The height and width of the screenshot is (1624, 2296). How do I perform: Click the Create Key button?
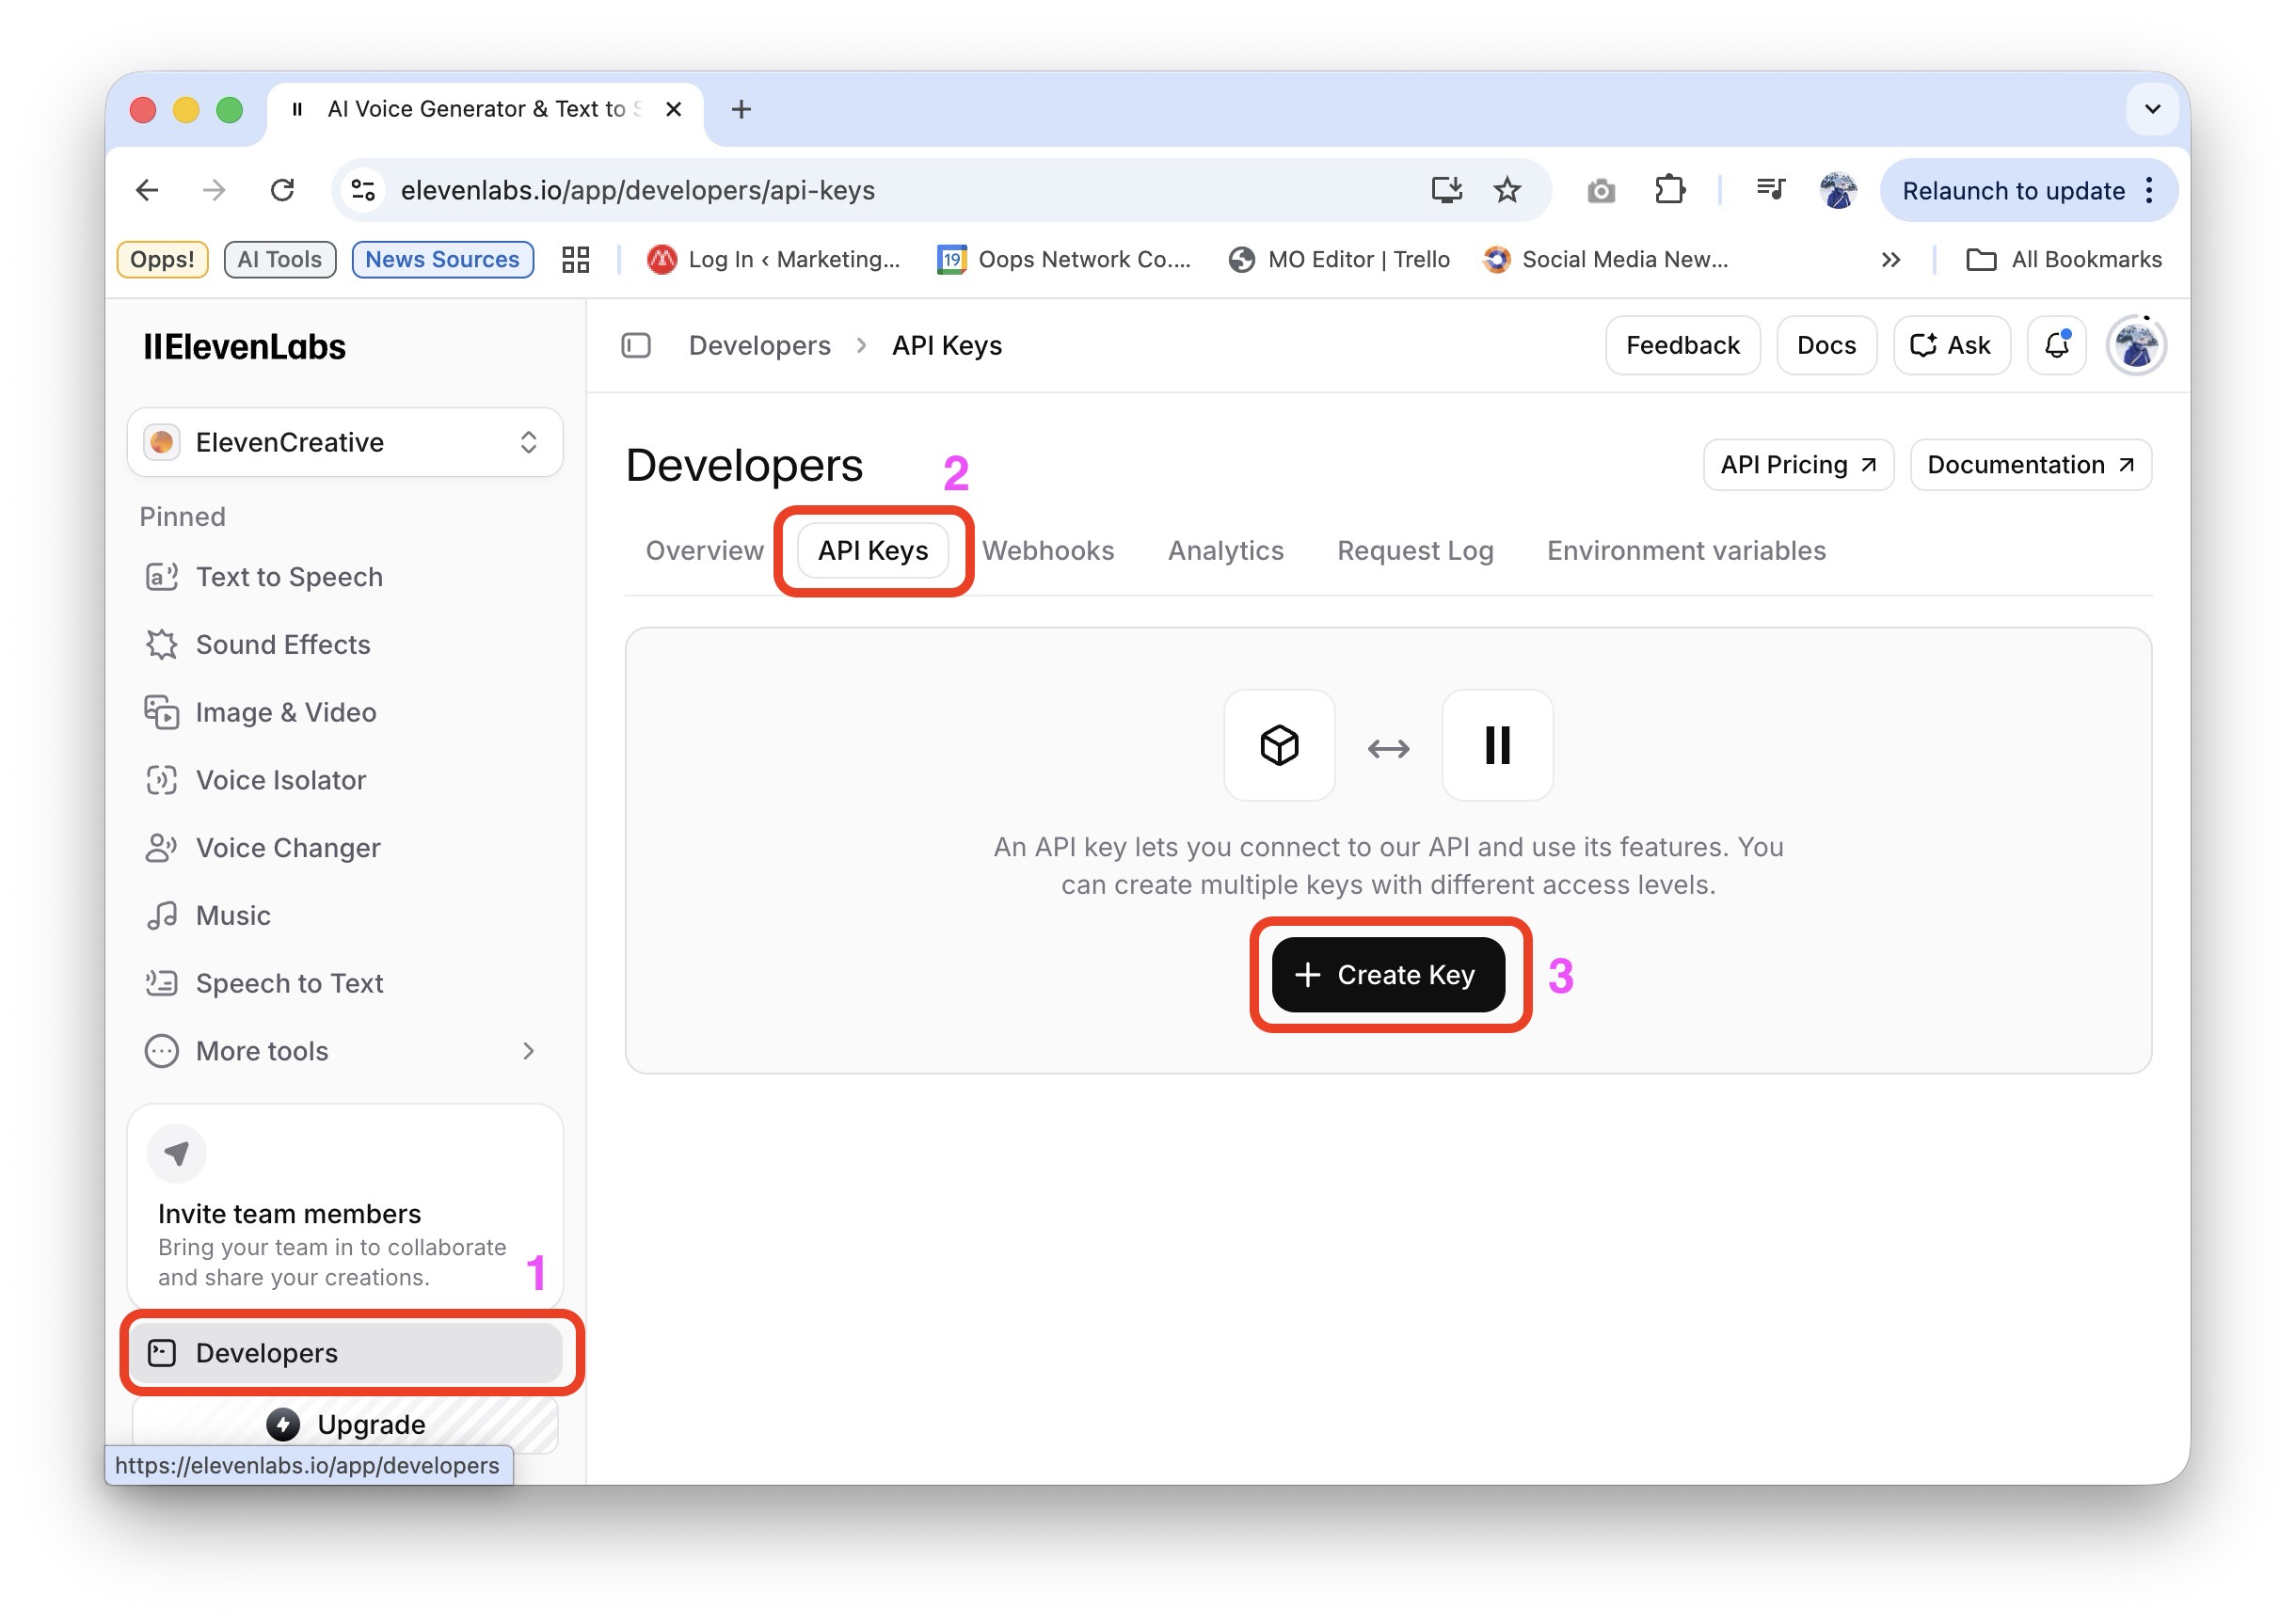click(x=1388, y=975)
